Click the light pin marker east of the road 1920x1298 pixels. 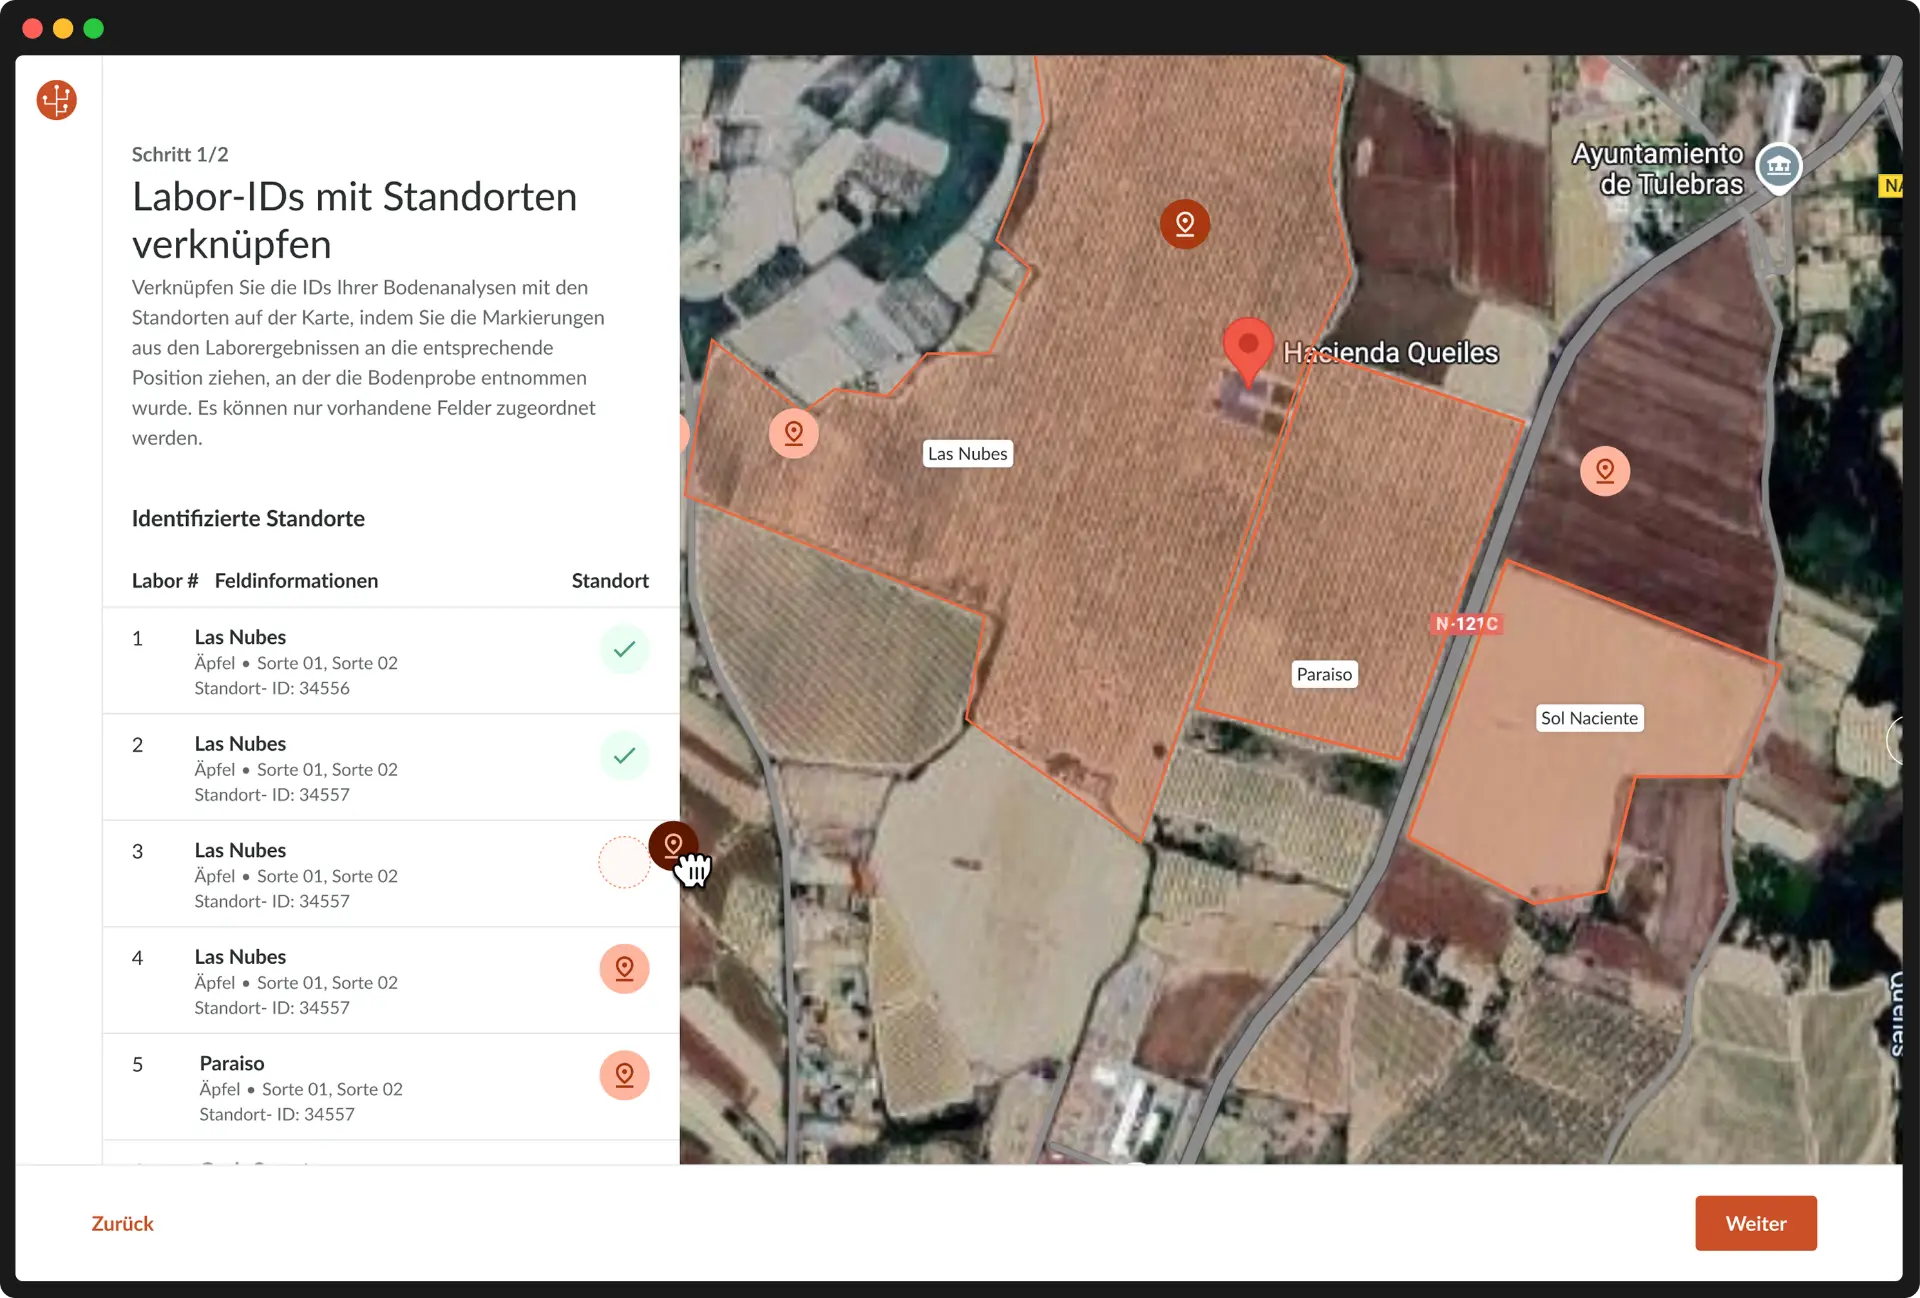1605,470
